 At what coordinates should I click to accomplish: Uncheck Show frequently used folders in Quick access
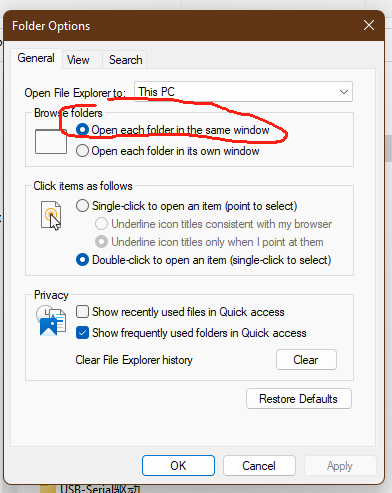pyautogui.click(x=191, y=333)
